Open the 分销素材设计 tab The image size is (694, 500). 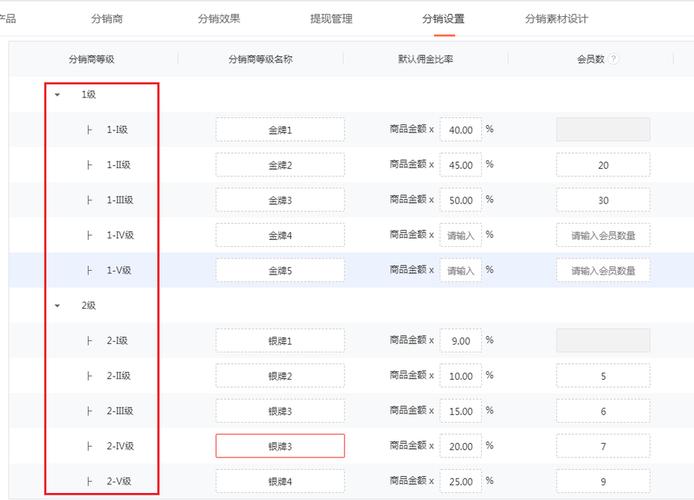point(556,19)
